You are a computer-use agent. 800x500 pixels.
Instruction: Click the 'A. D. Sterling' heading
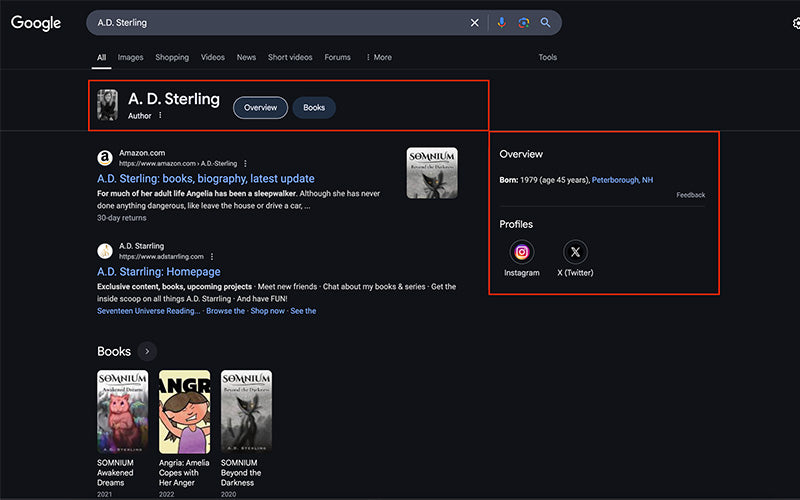(174, 99)
